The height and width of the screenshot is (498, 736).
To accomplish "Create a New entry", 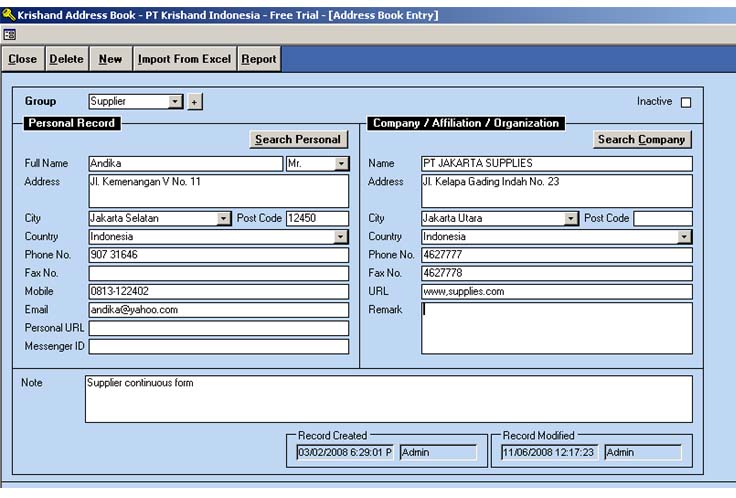I will [x=110, y=59].
